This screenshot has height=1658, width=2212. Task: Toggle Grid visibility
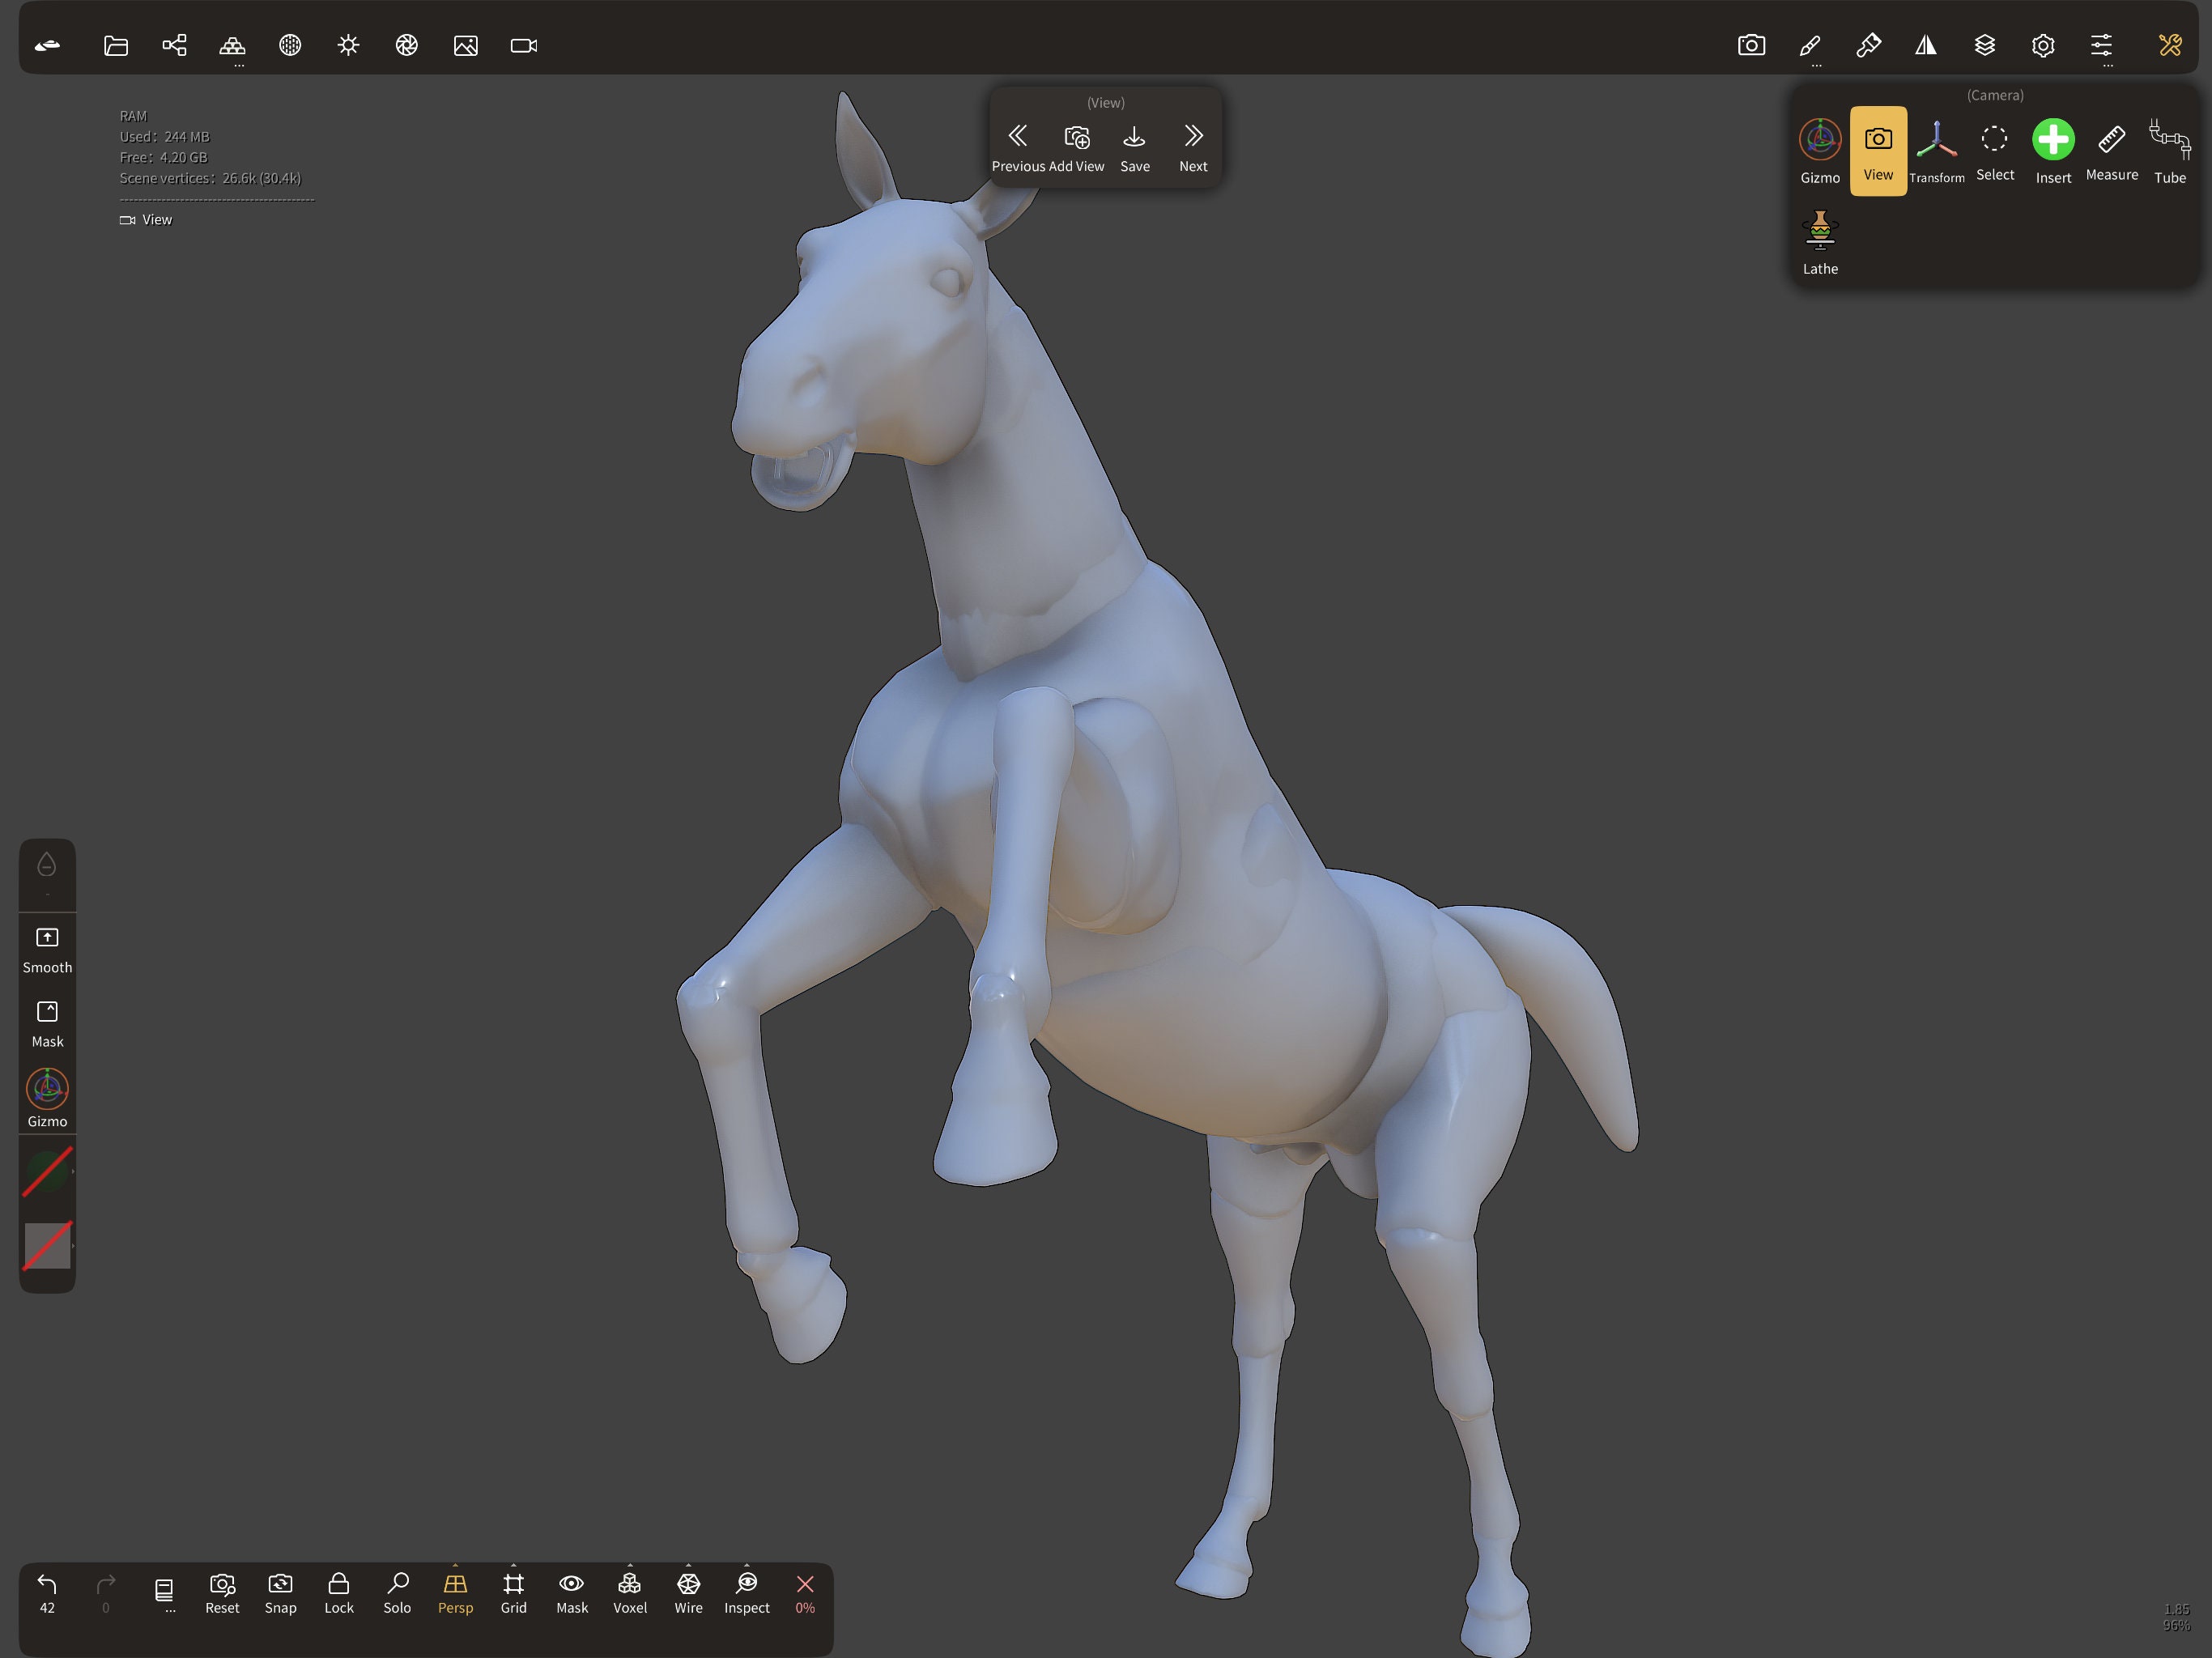513,1592
